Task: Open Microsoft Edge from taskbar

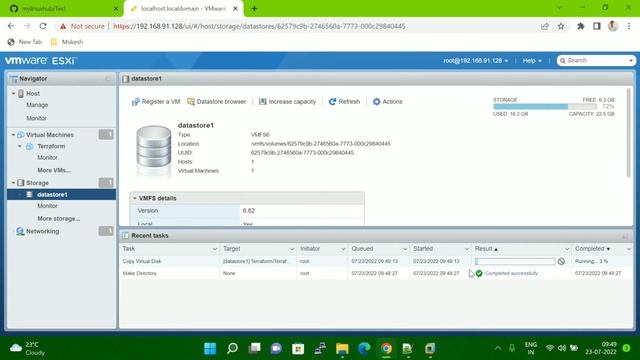Action: 364,349
